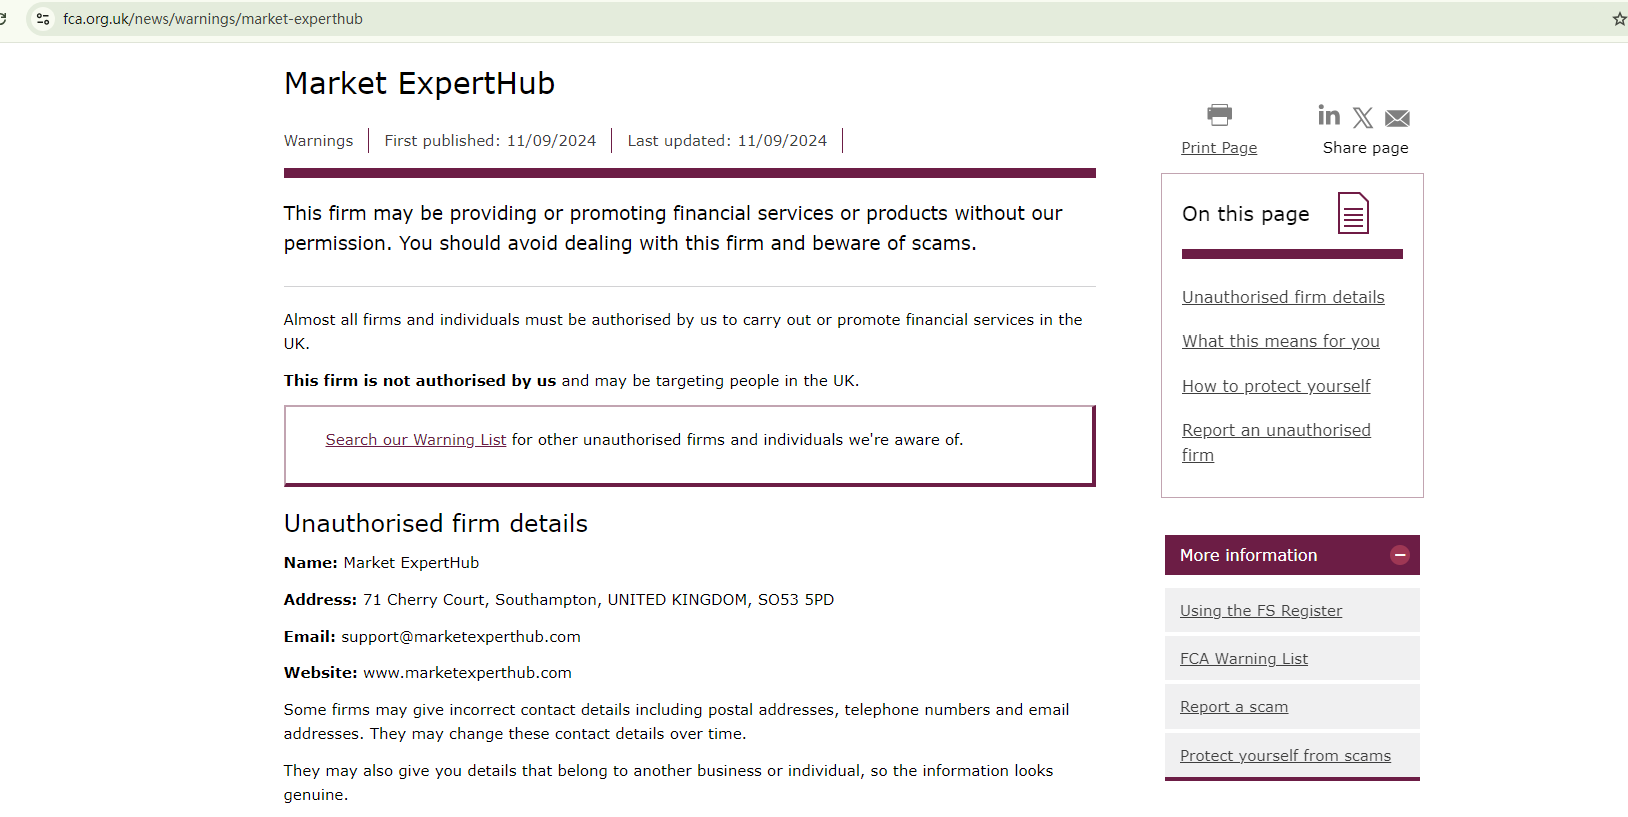The image size is (1628, 817).
Task: Open Search our Warning List link
Action: (x=415, y=440)
